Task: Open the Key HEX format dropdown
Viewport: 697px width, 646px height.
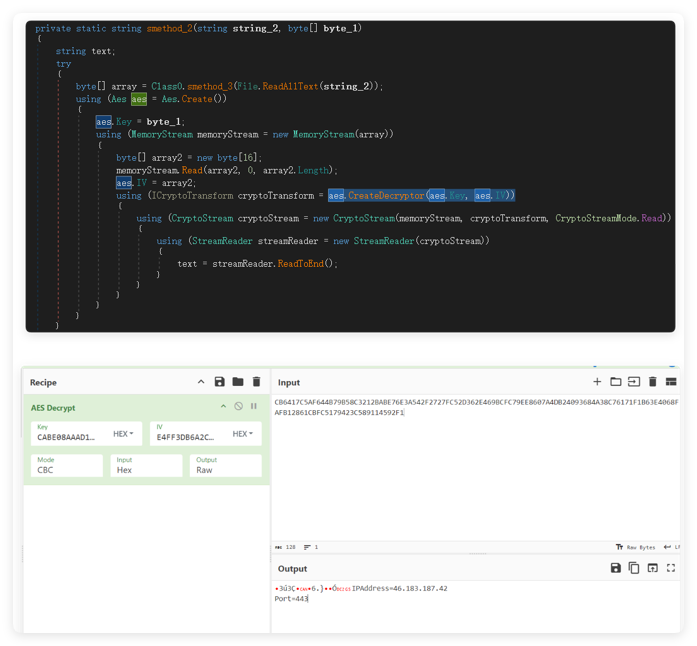Action: [124, 433]
